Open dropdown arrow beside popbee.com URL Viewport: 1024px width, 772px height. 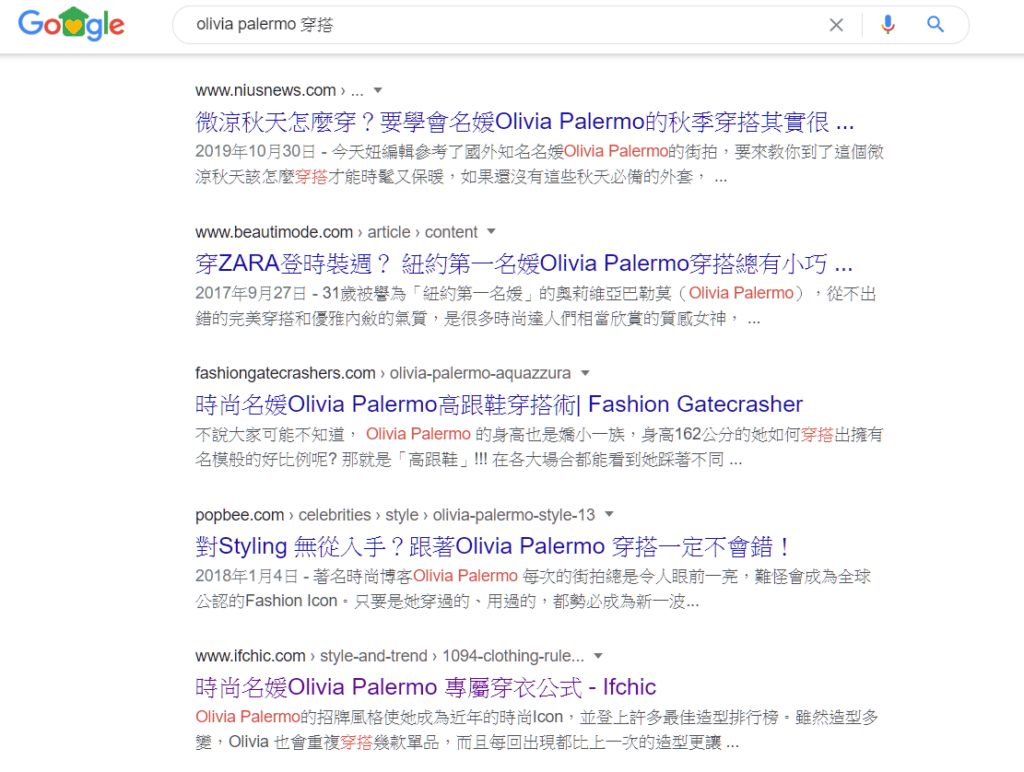[x=609, y=515]
